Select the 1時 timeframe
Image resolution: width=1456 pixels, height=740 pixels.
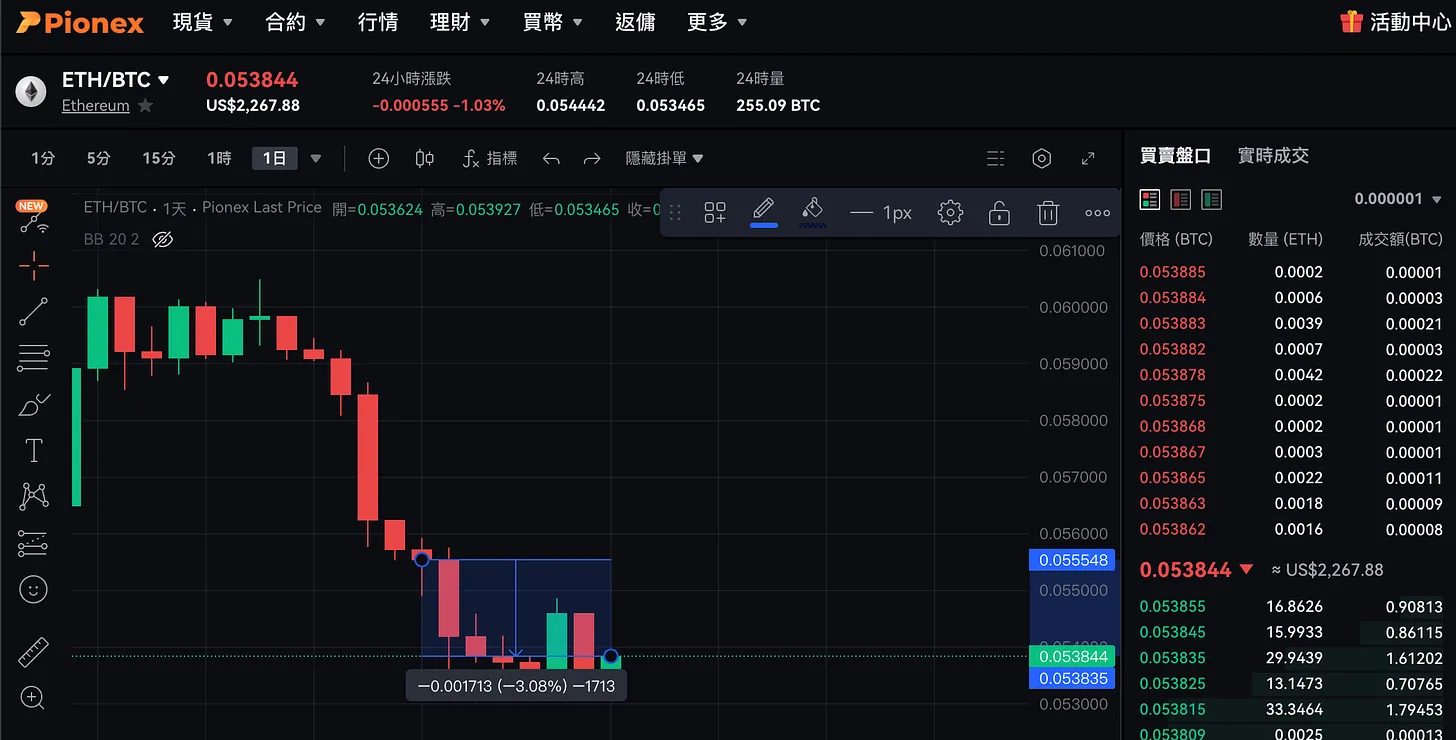pos(219,158)
